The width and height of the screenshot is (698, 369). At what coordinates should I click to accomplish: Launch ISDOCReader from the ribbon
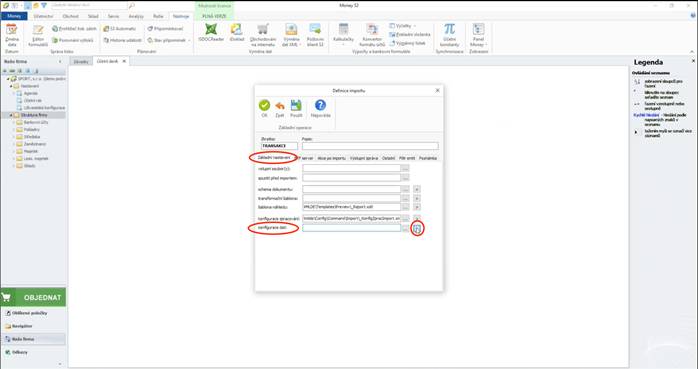211,30
